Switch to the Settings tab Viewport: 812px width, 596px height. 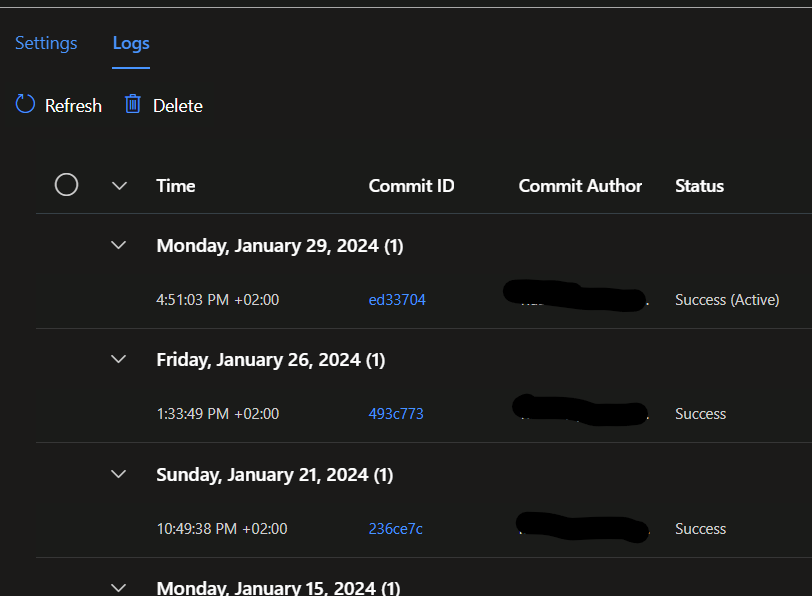coord(46,43)
